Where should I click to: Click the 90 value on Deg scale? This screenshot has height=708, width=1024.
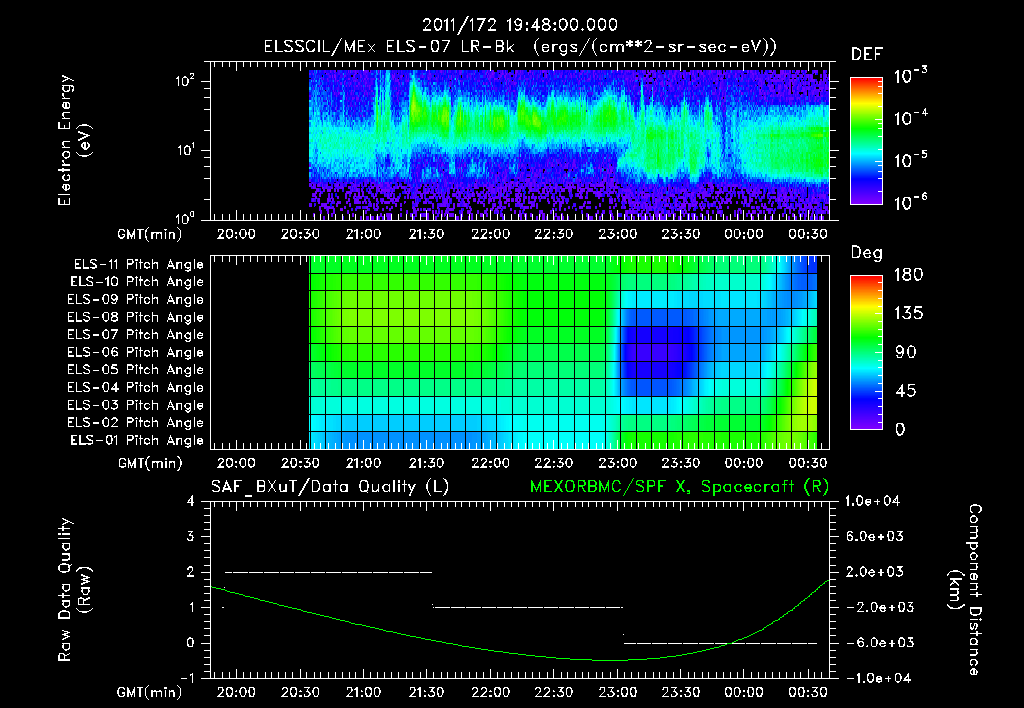(904, 352)
